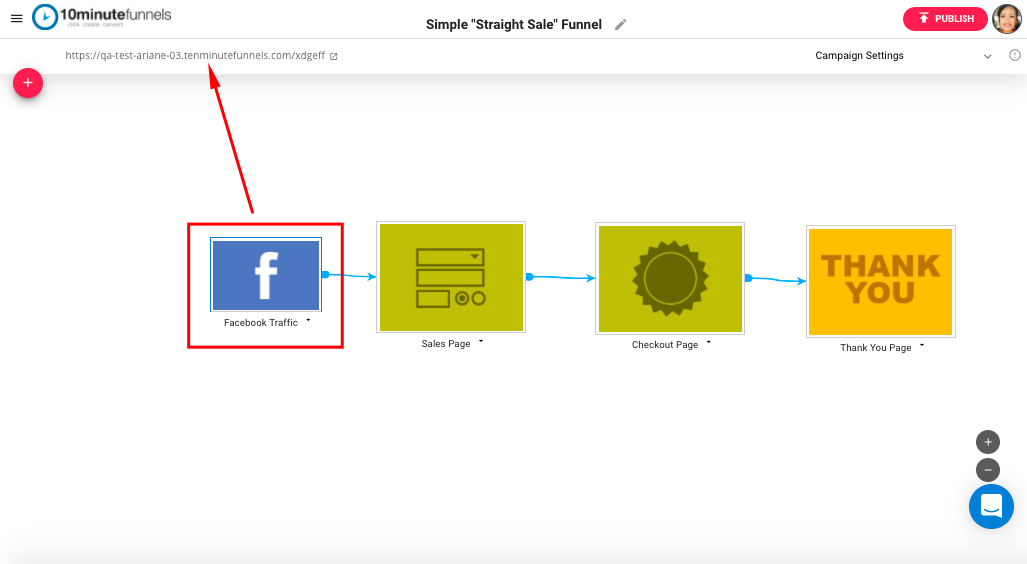Click Sales Page output connector dot
This screenshot has width=1027, height=564.
pos(529,277)
